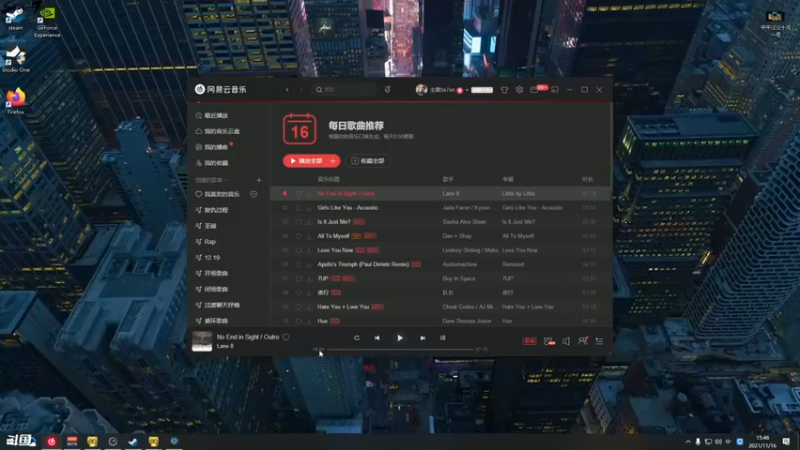Open NetEase Music taskbar icon
Screen dimensions: 800x450
tap(52, 441)
